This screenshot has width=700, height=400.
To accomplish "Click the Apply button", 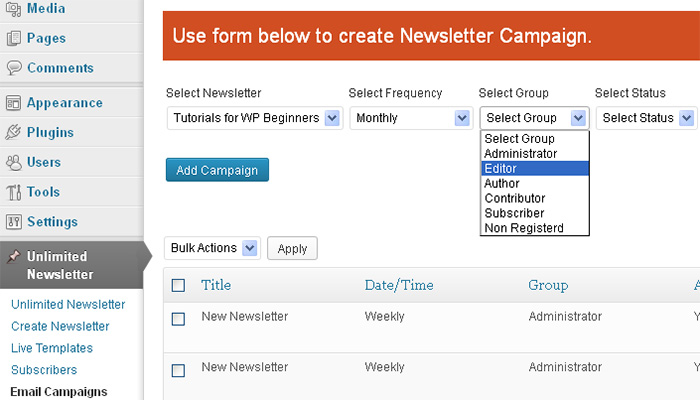I will 292,248.
